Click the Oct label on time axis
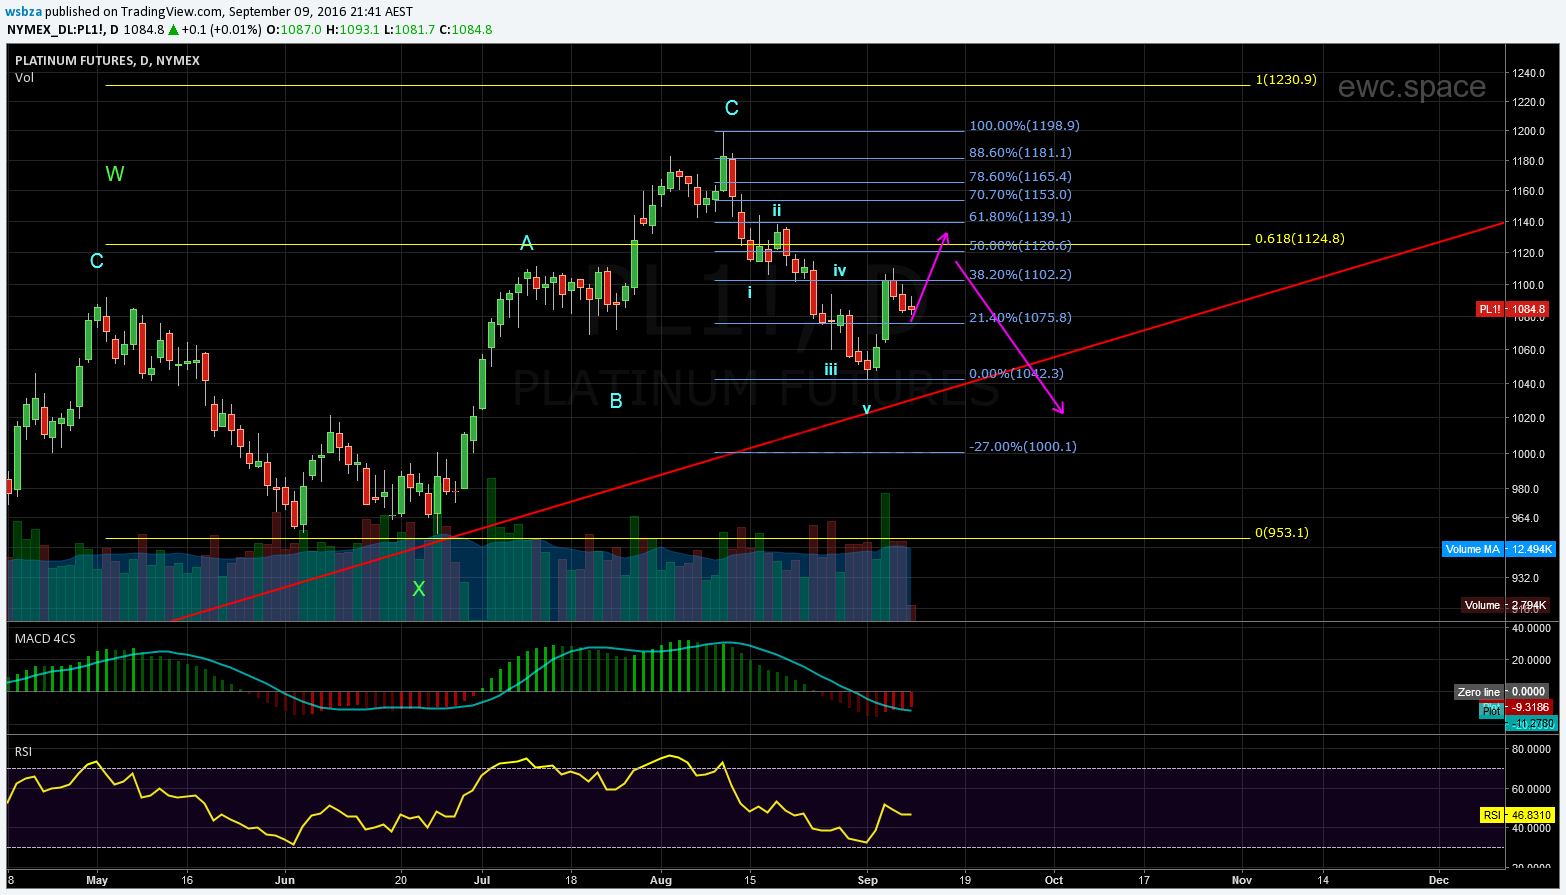This screenshot has height=895, width=1566. coord(1053,880)
